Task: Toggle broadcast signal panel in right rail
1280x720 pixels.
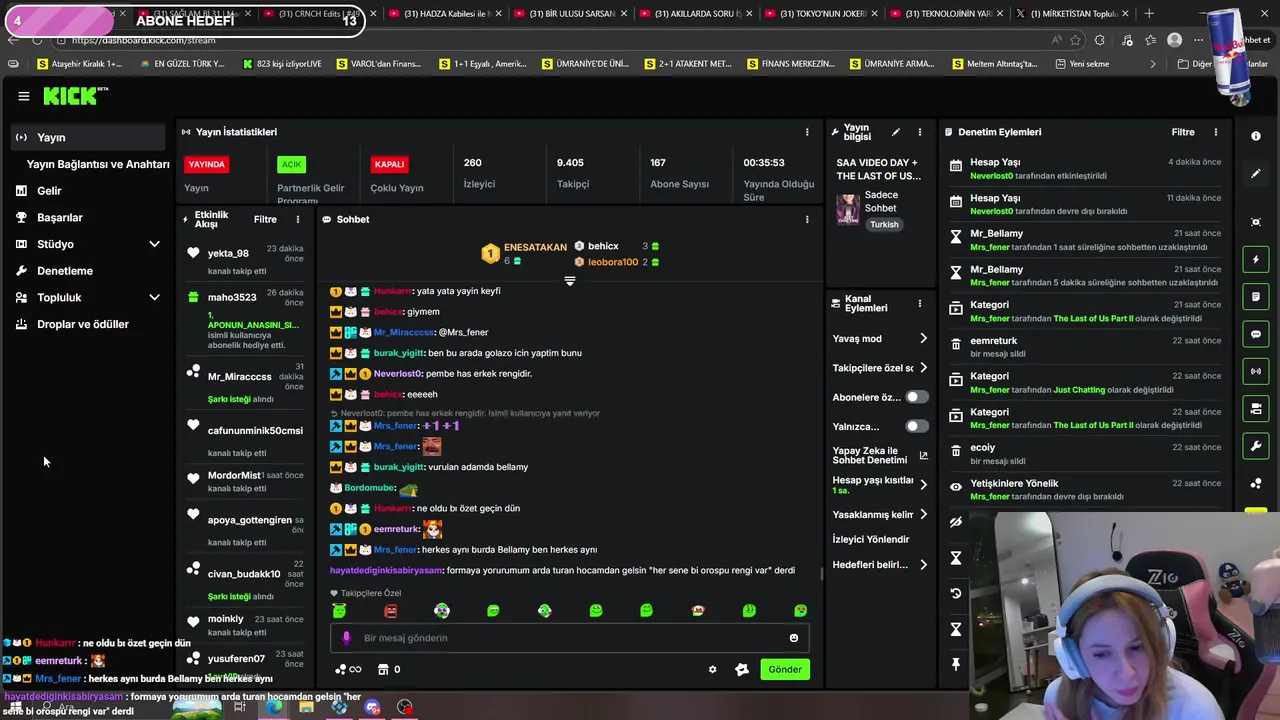Action: pos(1256,371)
